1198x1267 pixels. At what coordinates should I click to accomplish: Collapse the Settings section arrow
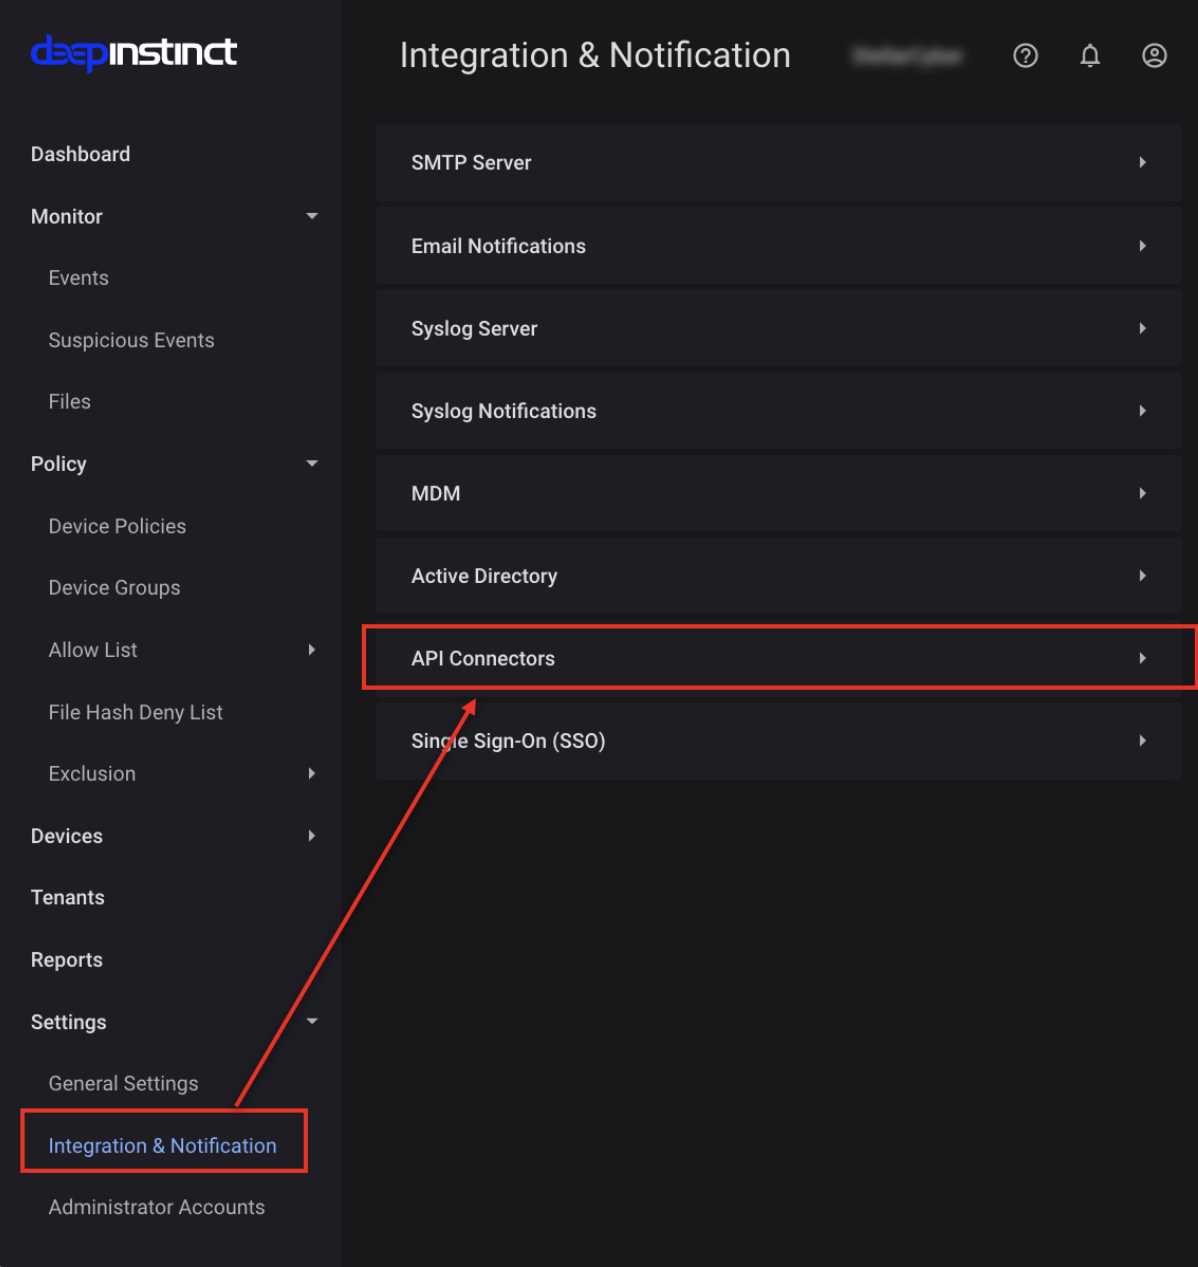312,1021
